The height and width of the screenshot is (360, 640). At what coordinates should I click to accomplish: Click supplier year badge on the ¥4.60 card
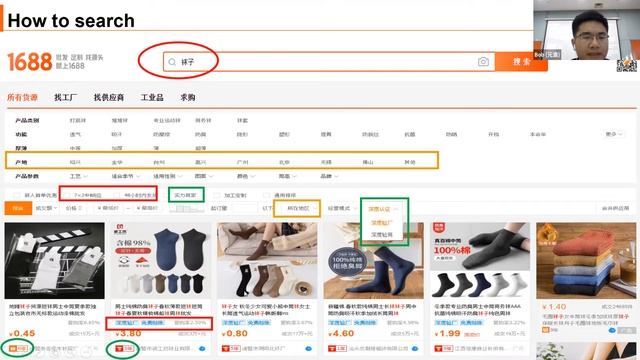(337, 349)
